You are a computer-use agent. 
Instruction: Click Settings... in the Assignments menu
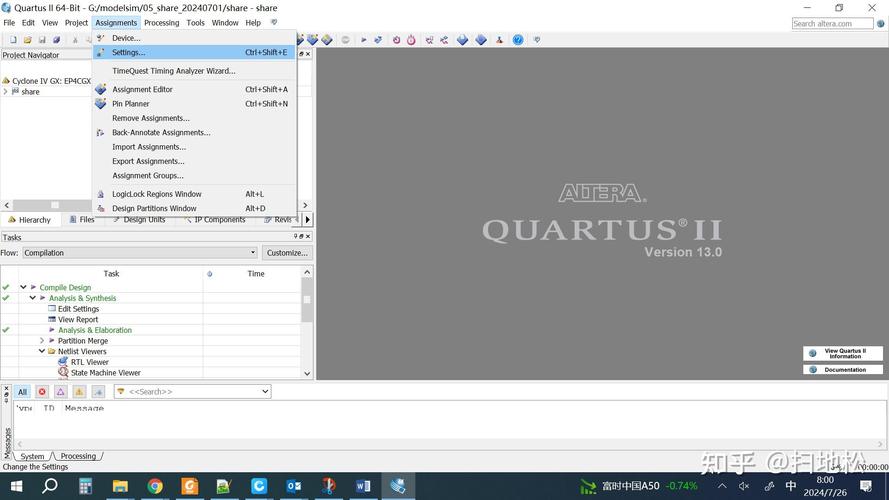[x=128, y=52]
